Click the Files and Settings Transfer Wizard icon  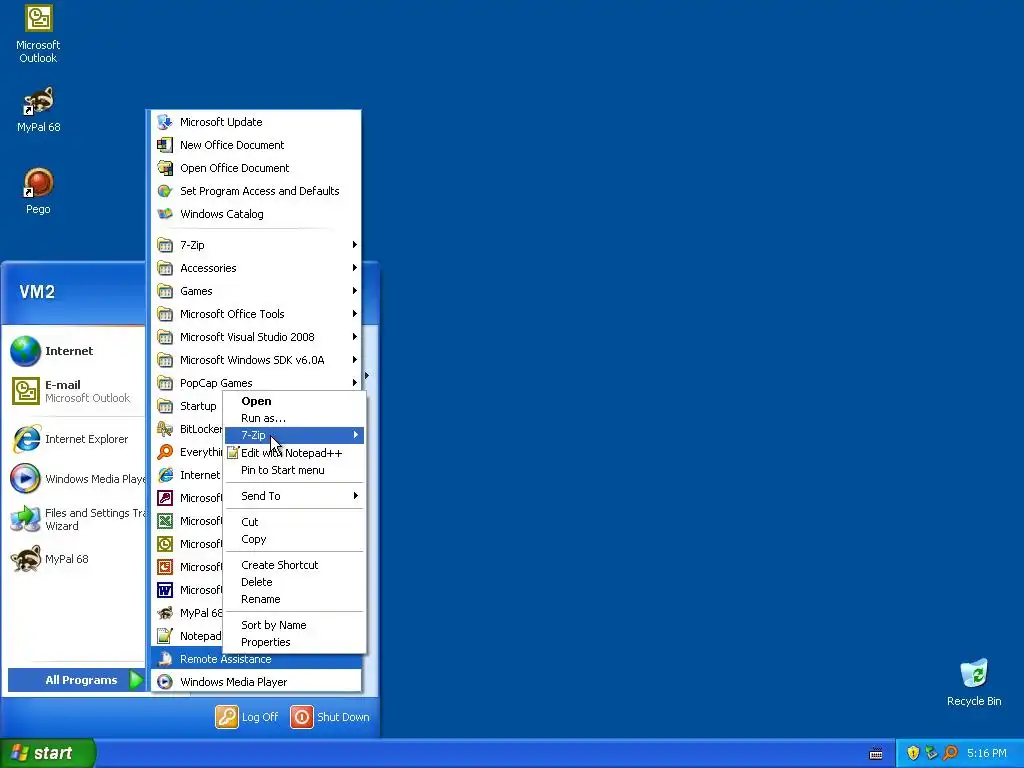point(25,519)
